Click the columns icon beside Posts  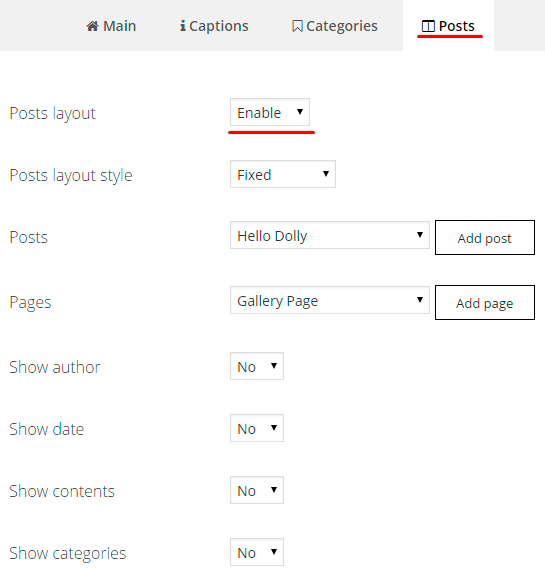[428, 26]
